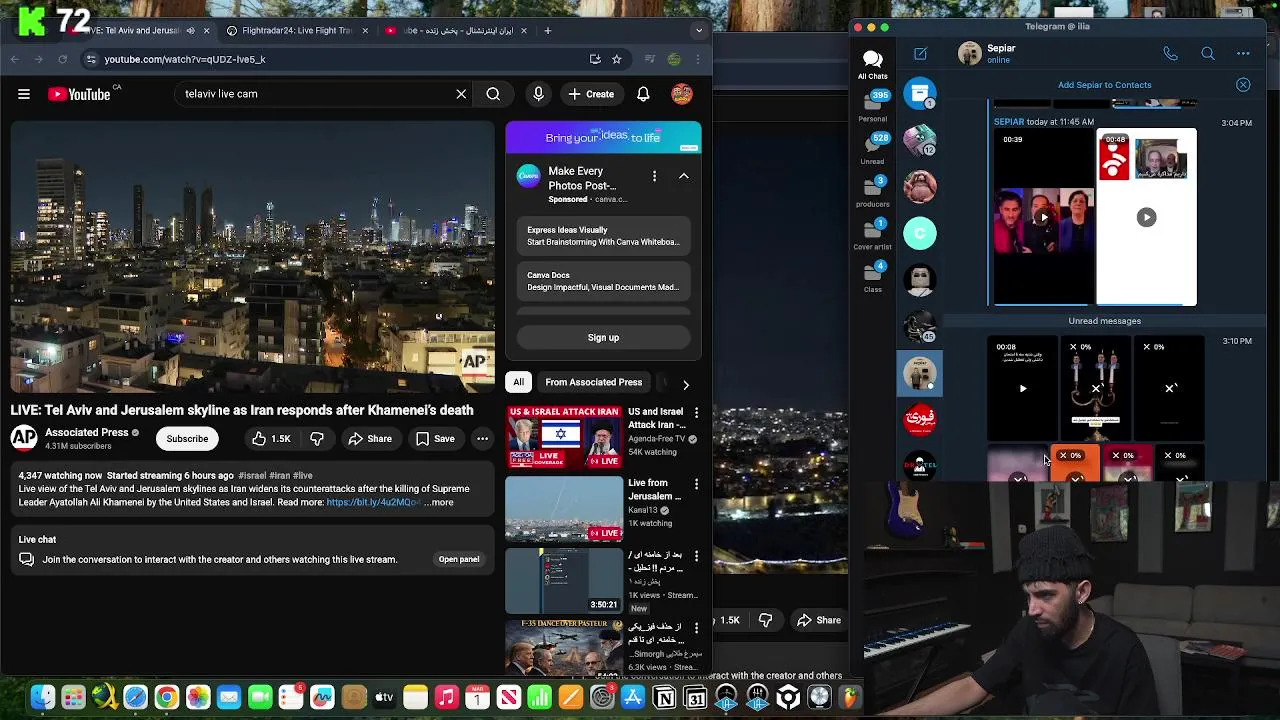Collapse the Canva sponsored ad panel
This screenshot has width=1280, height=720.
[684, 176]
